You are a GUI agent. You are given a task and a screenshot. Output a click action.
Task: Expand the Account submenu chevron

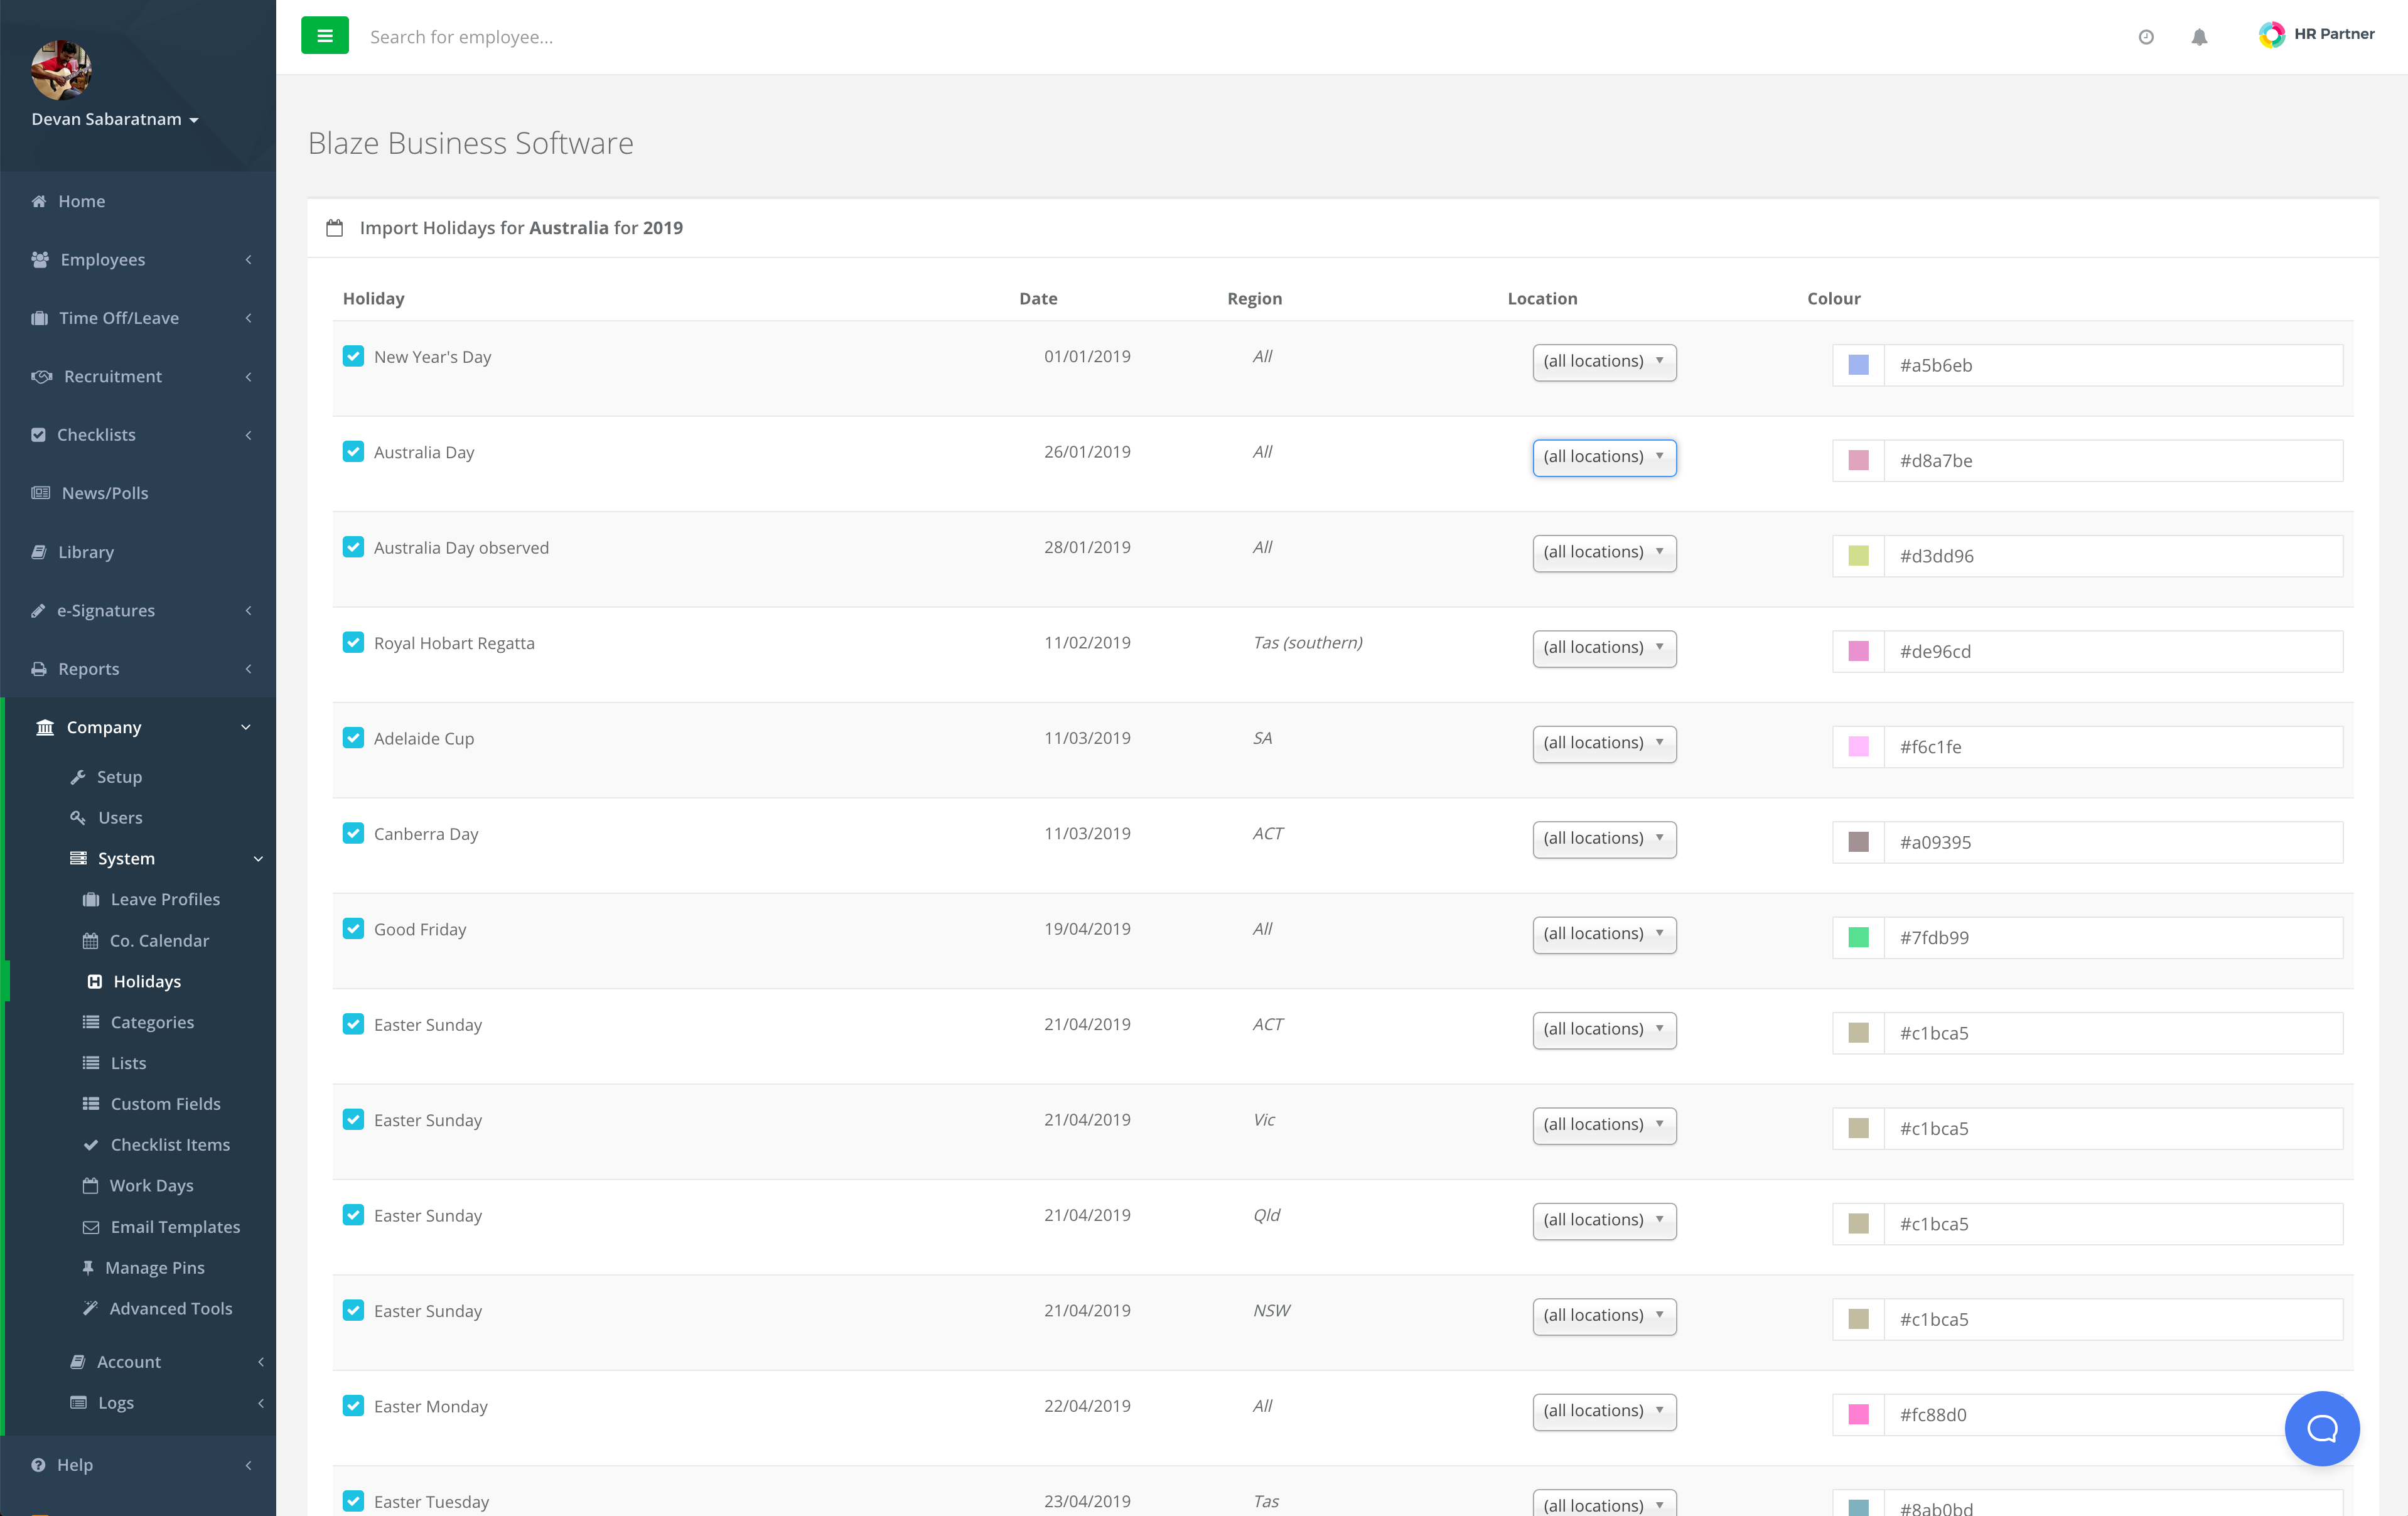pos(260,1362)
